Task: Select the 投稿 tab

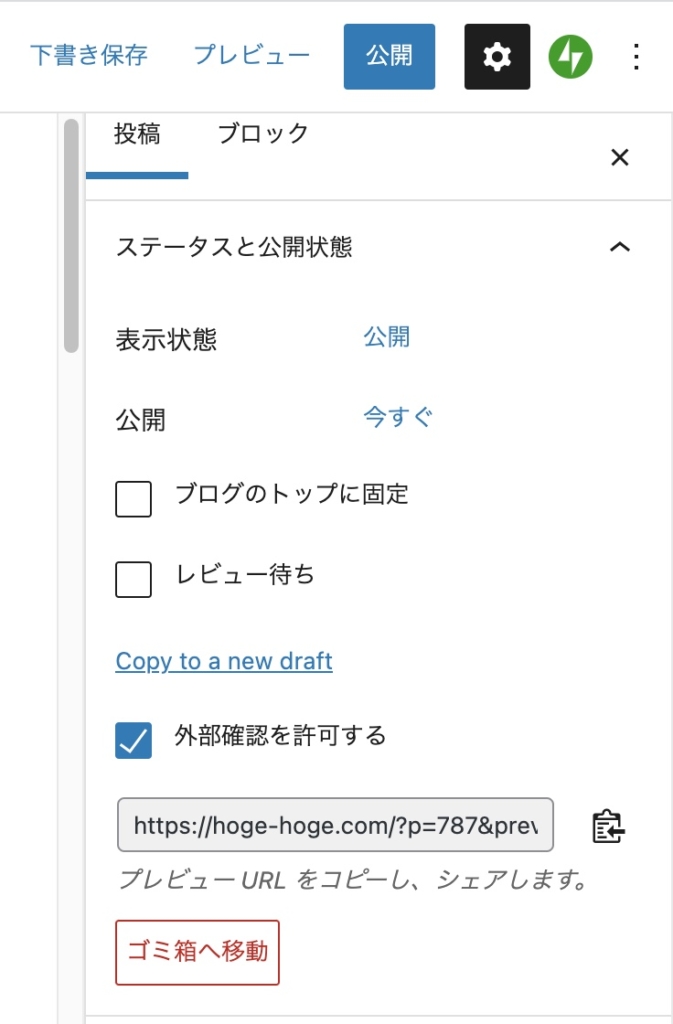Action: [137, 135]
